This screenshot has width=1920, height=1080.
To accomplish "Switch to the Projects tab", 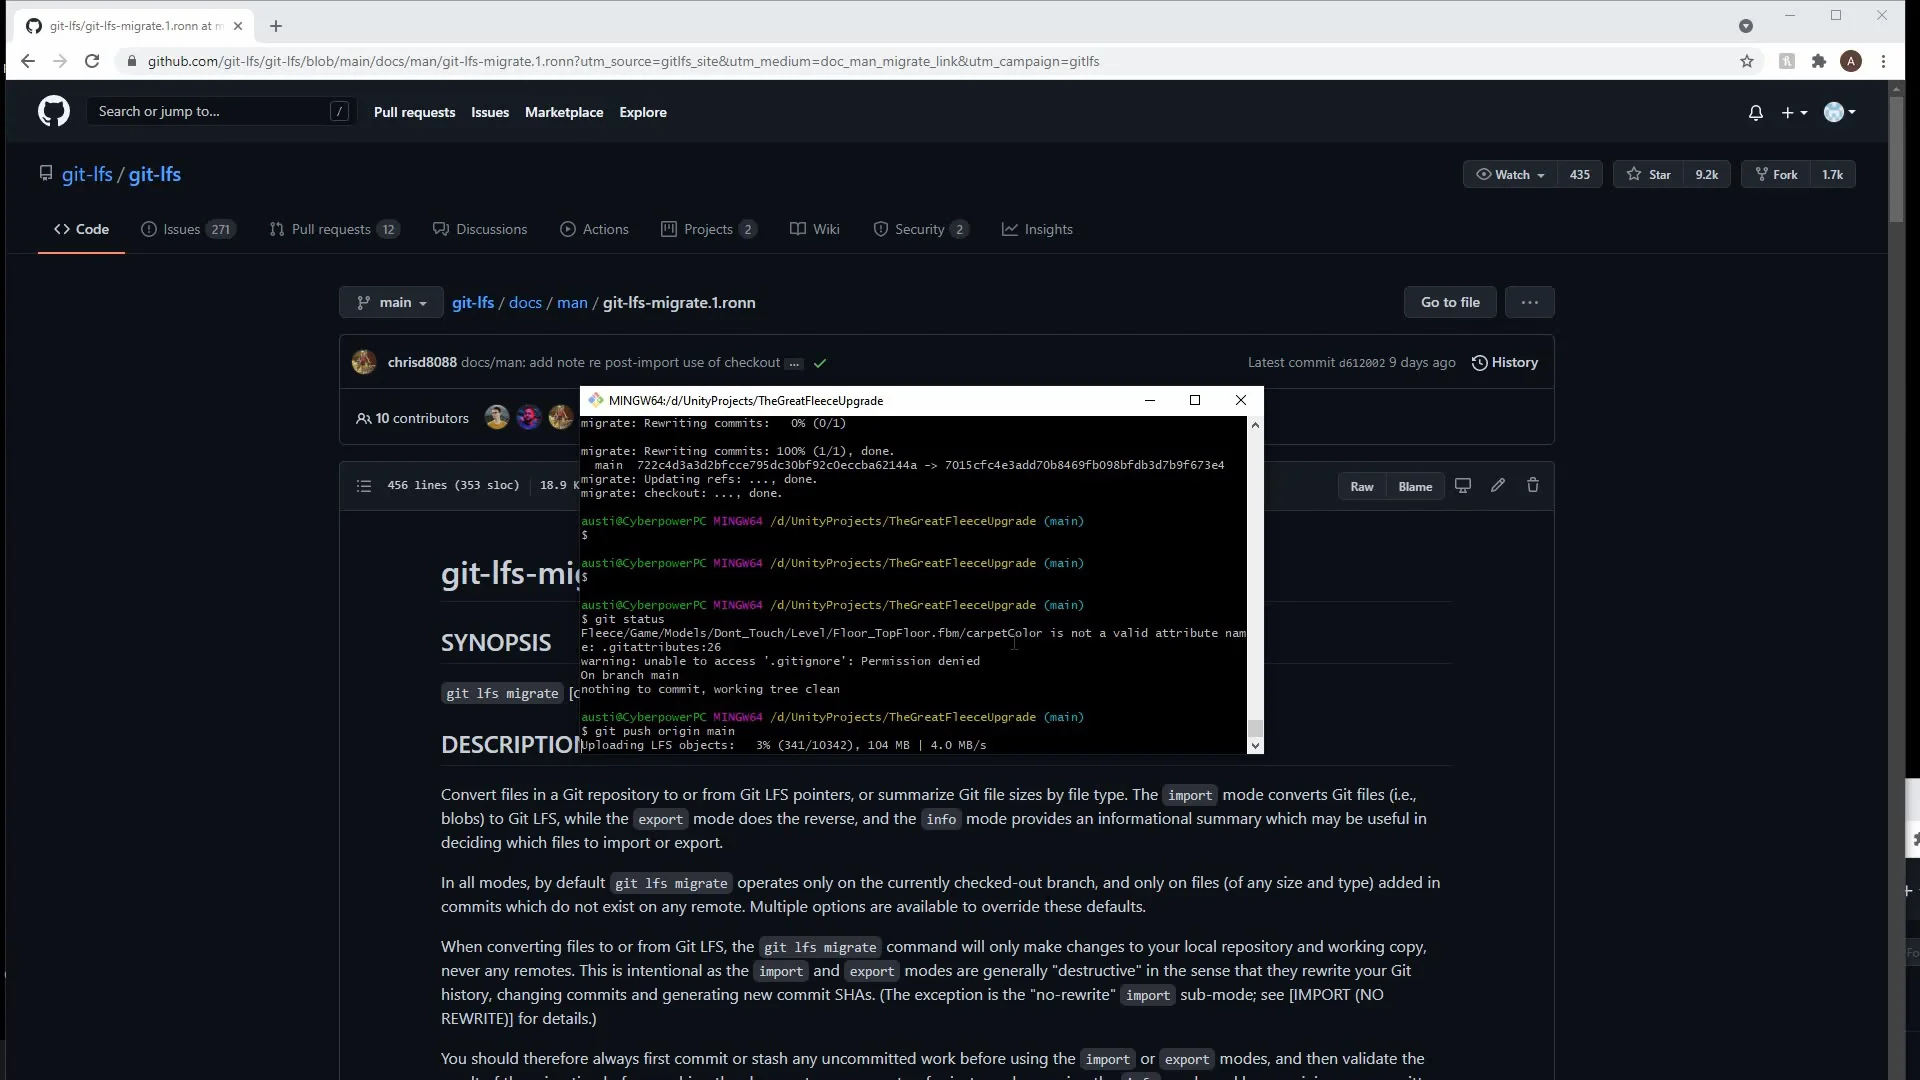I will [x=708, y=229].
